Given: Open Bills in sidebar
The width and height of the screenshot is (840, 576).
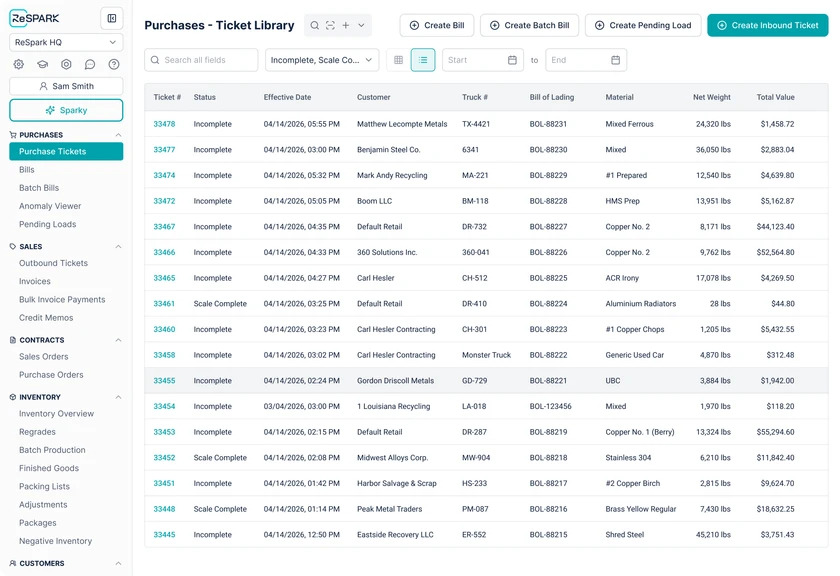Looking at the screenshot, I should tap(27, 170).
